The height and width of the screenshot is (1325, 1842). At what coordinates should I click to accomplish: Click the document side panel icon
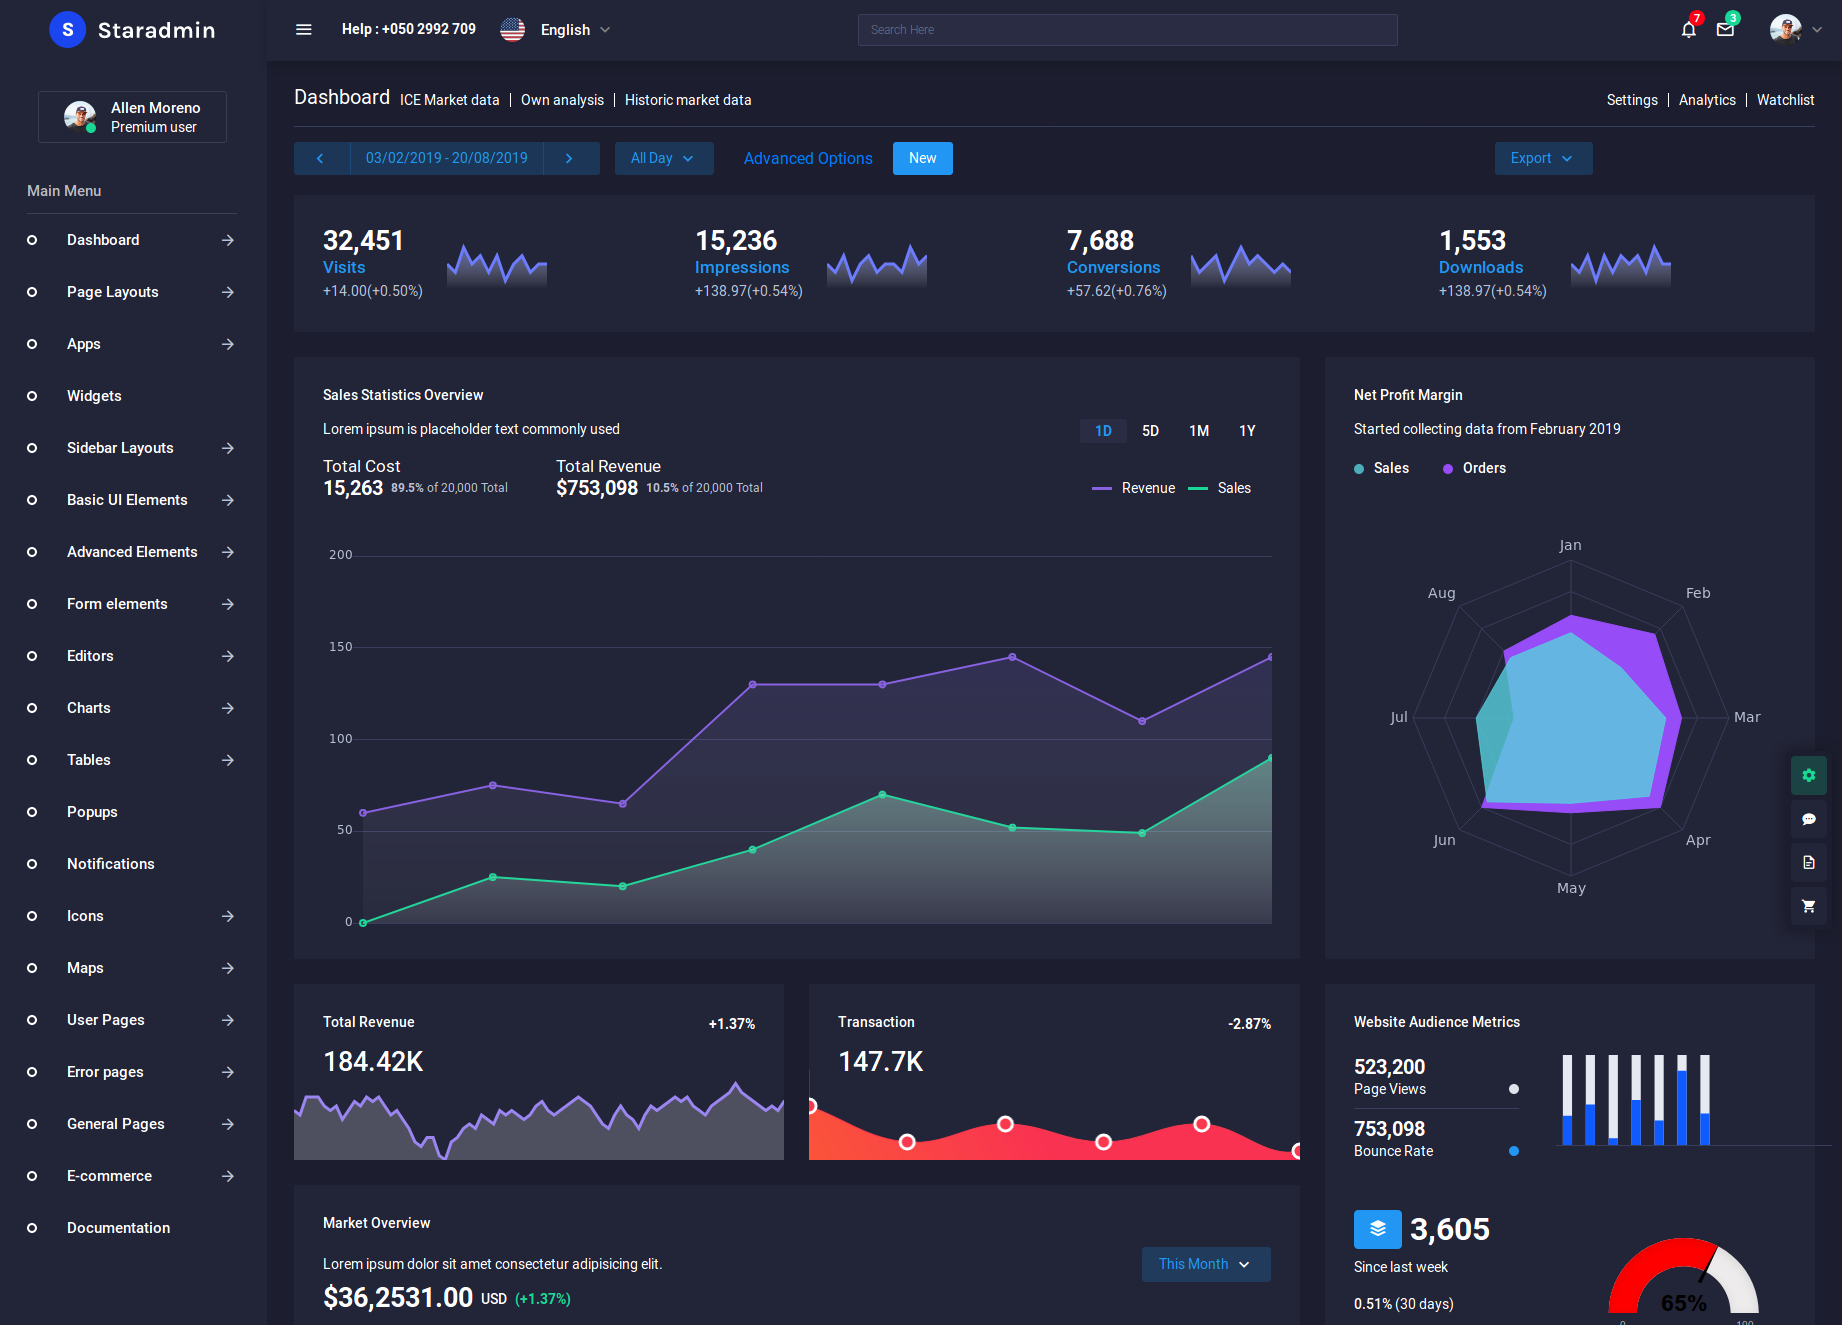coord(1808,862)
